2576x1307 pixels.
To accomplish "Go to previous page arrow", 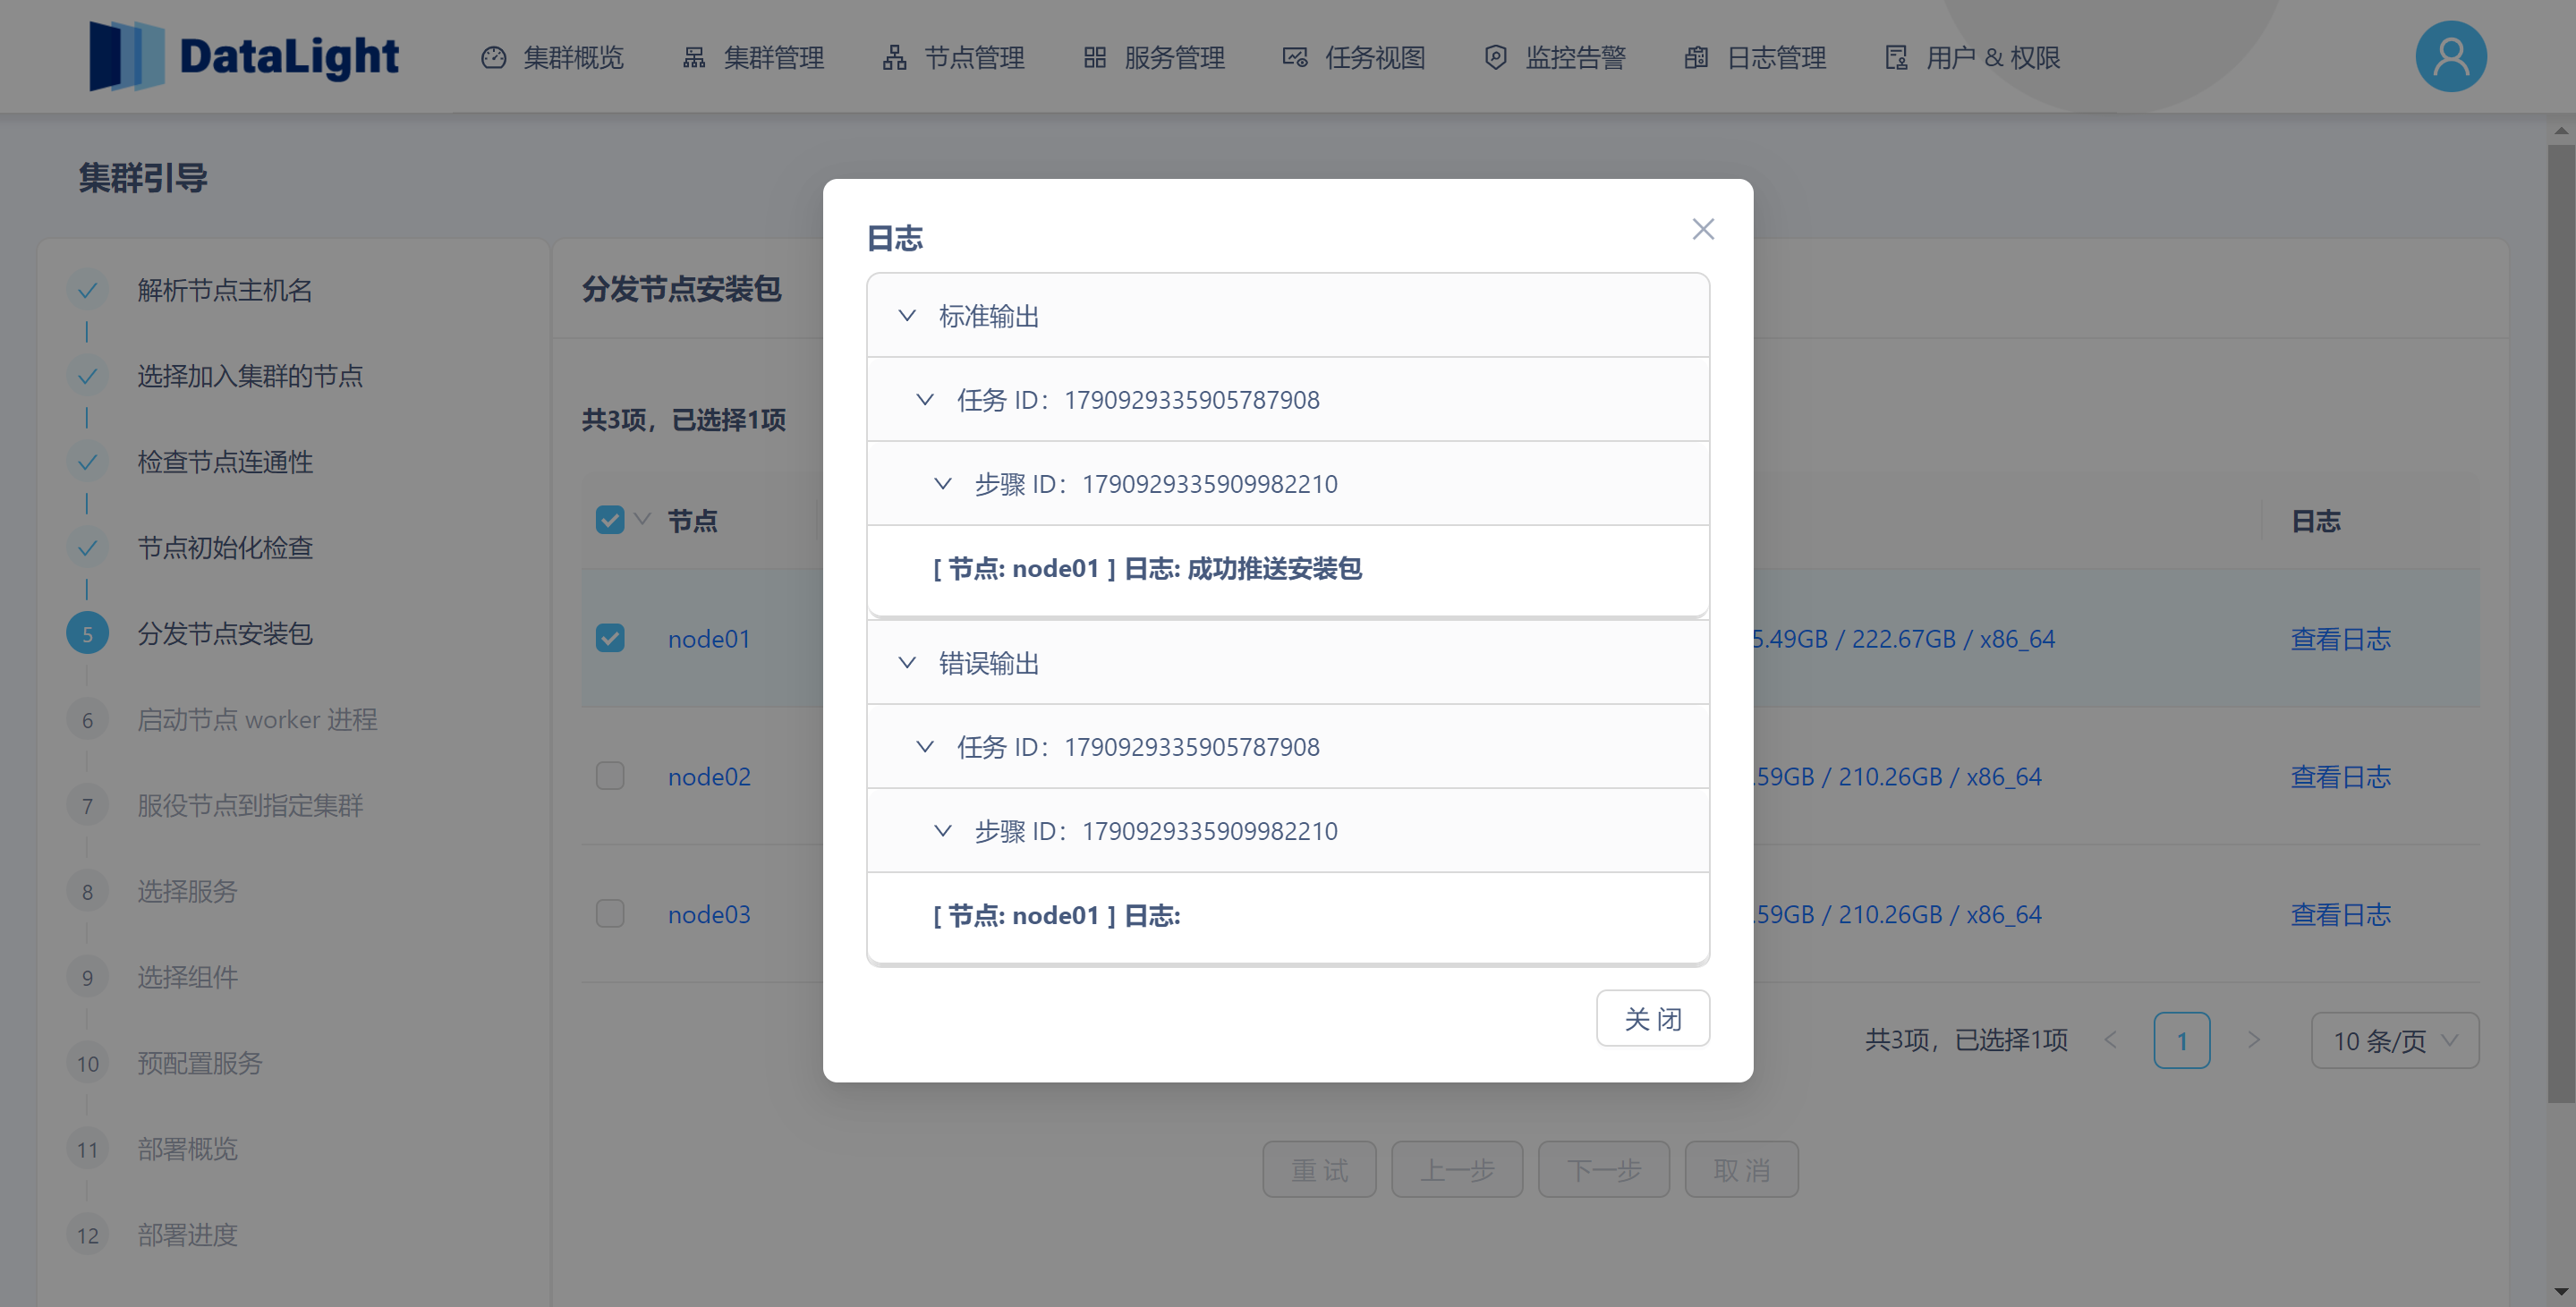I will point(2110,1041).
